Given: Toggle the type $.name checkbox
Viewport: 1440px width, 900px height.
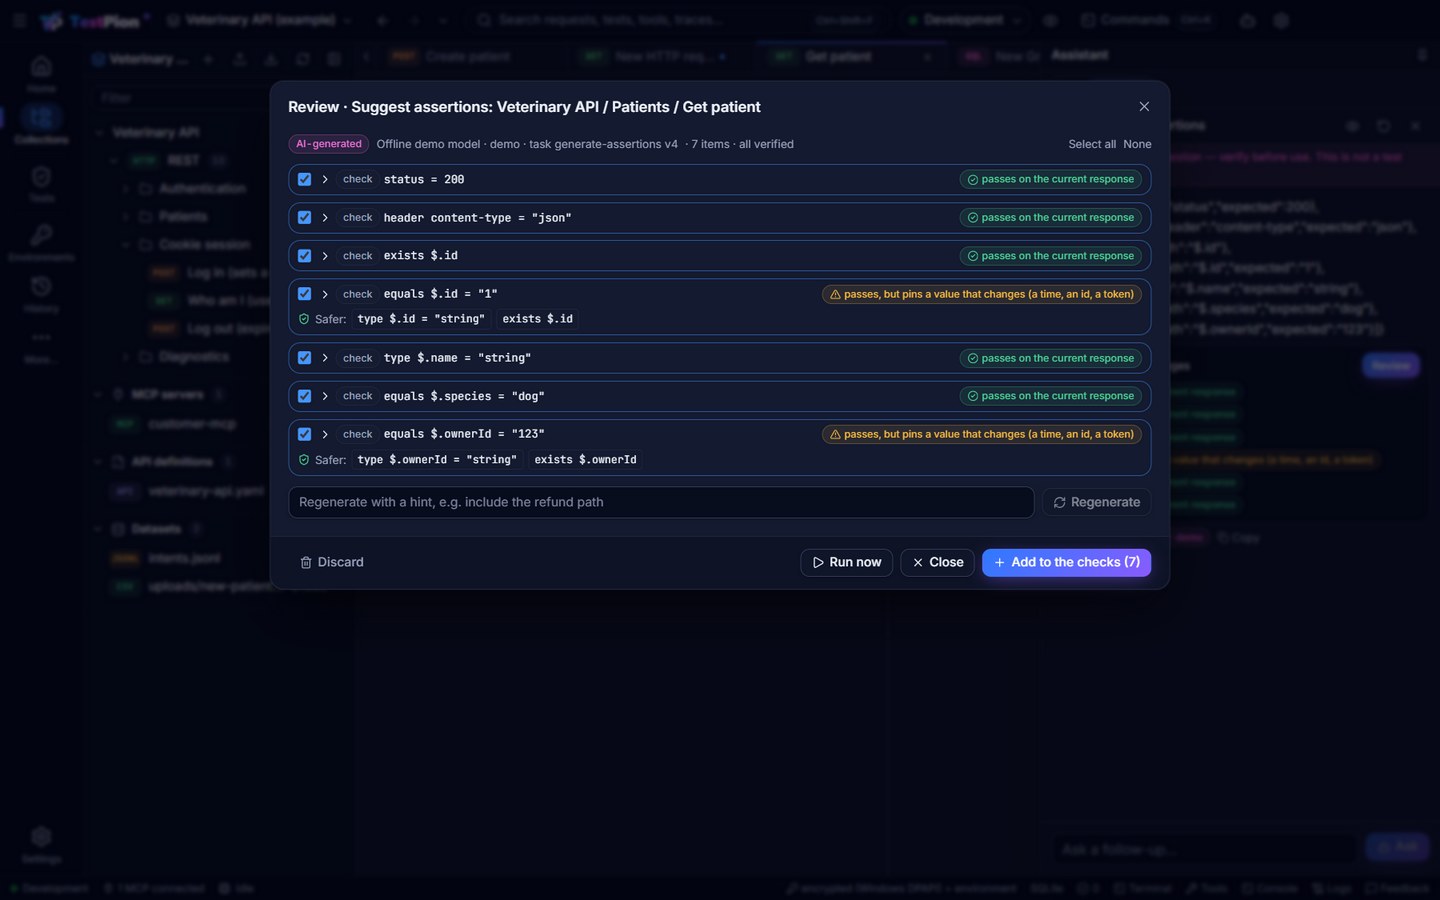Looking at the screenshot, I should pos(305,358).
